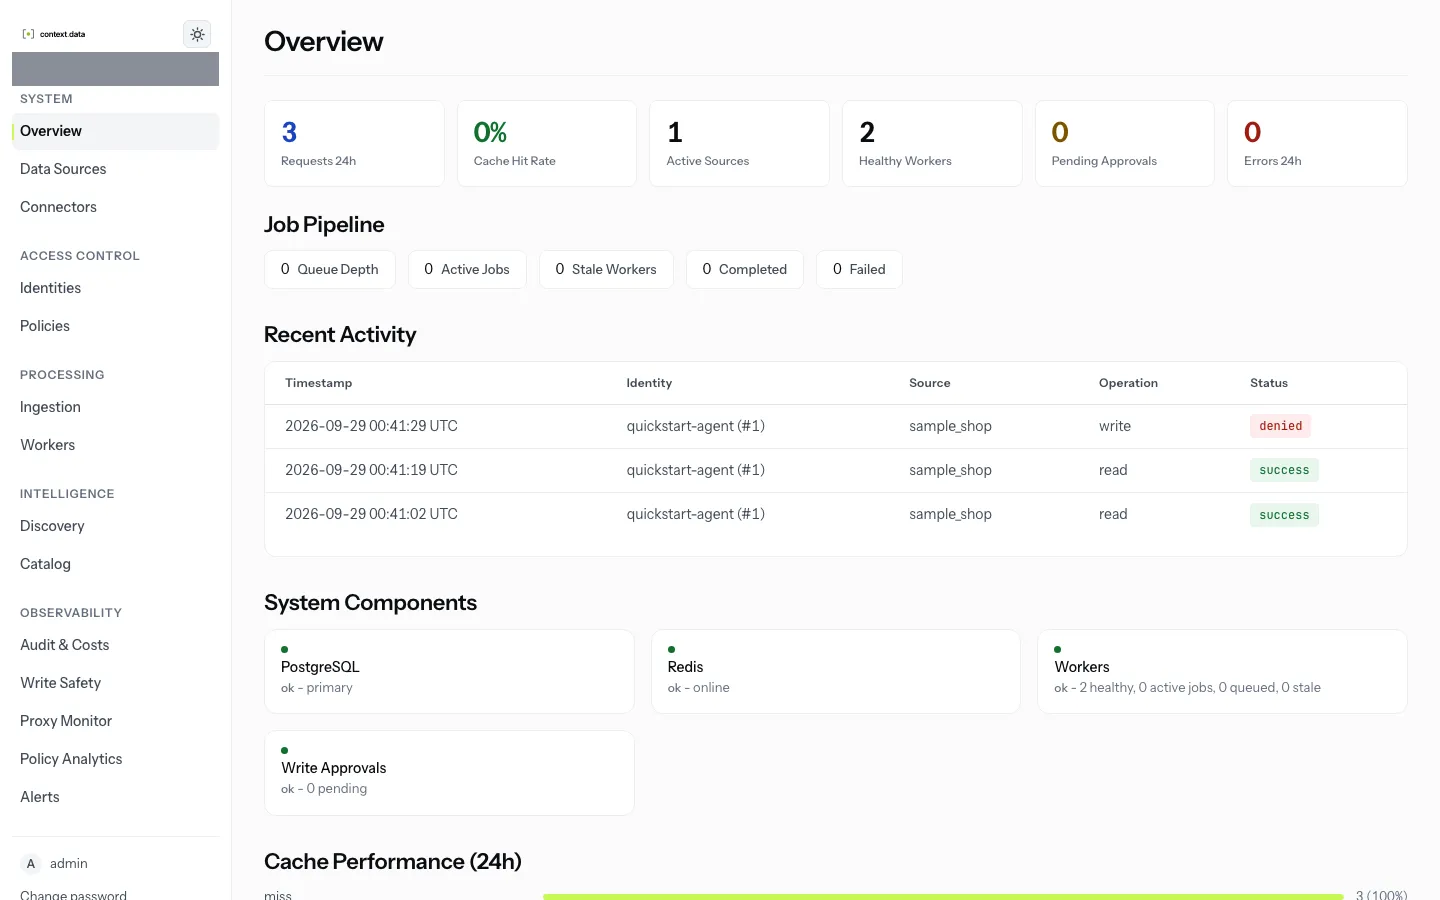Click the Operation column header

click(x=1128, y=383)
